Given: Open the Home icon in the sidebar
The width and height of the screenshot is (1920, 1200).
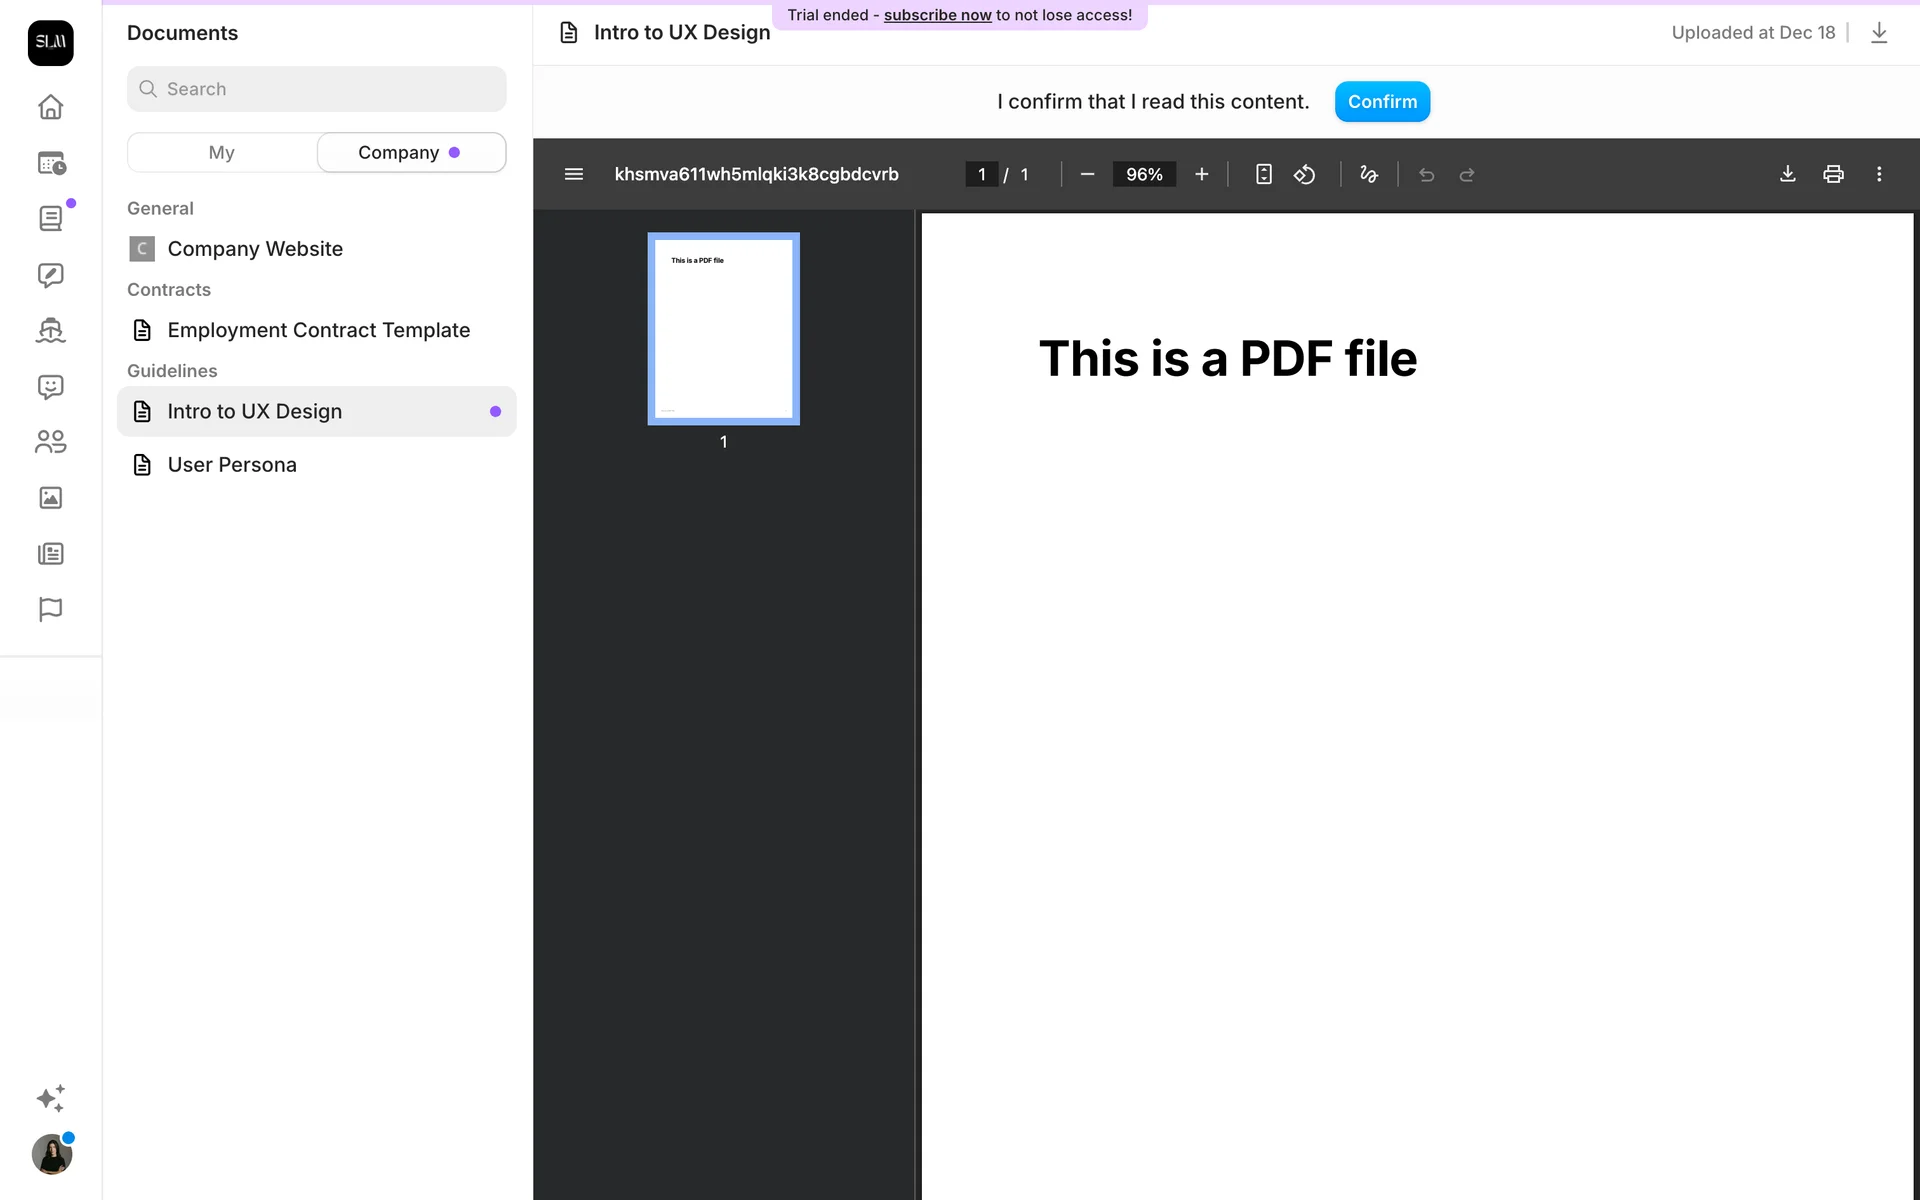Looking at the screenshot, I should [50, 107].
